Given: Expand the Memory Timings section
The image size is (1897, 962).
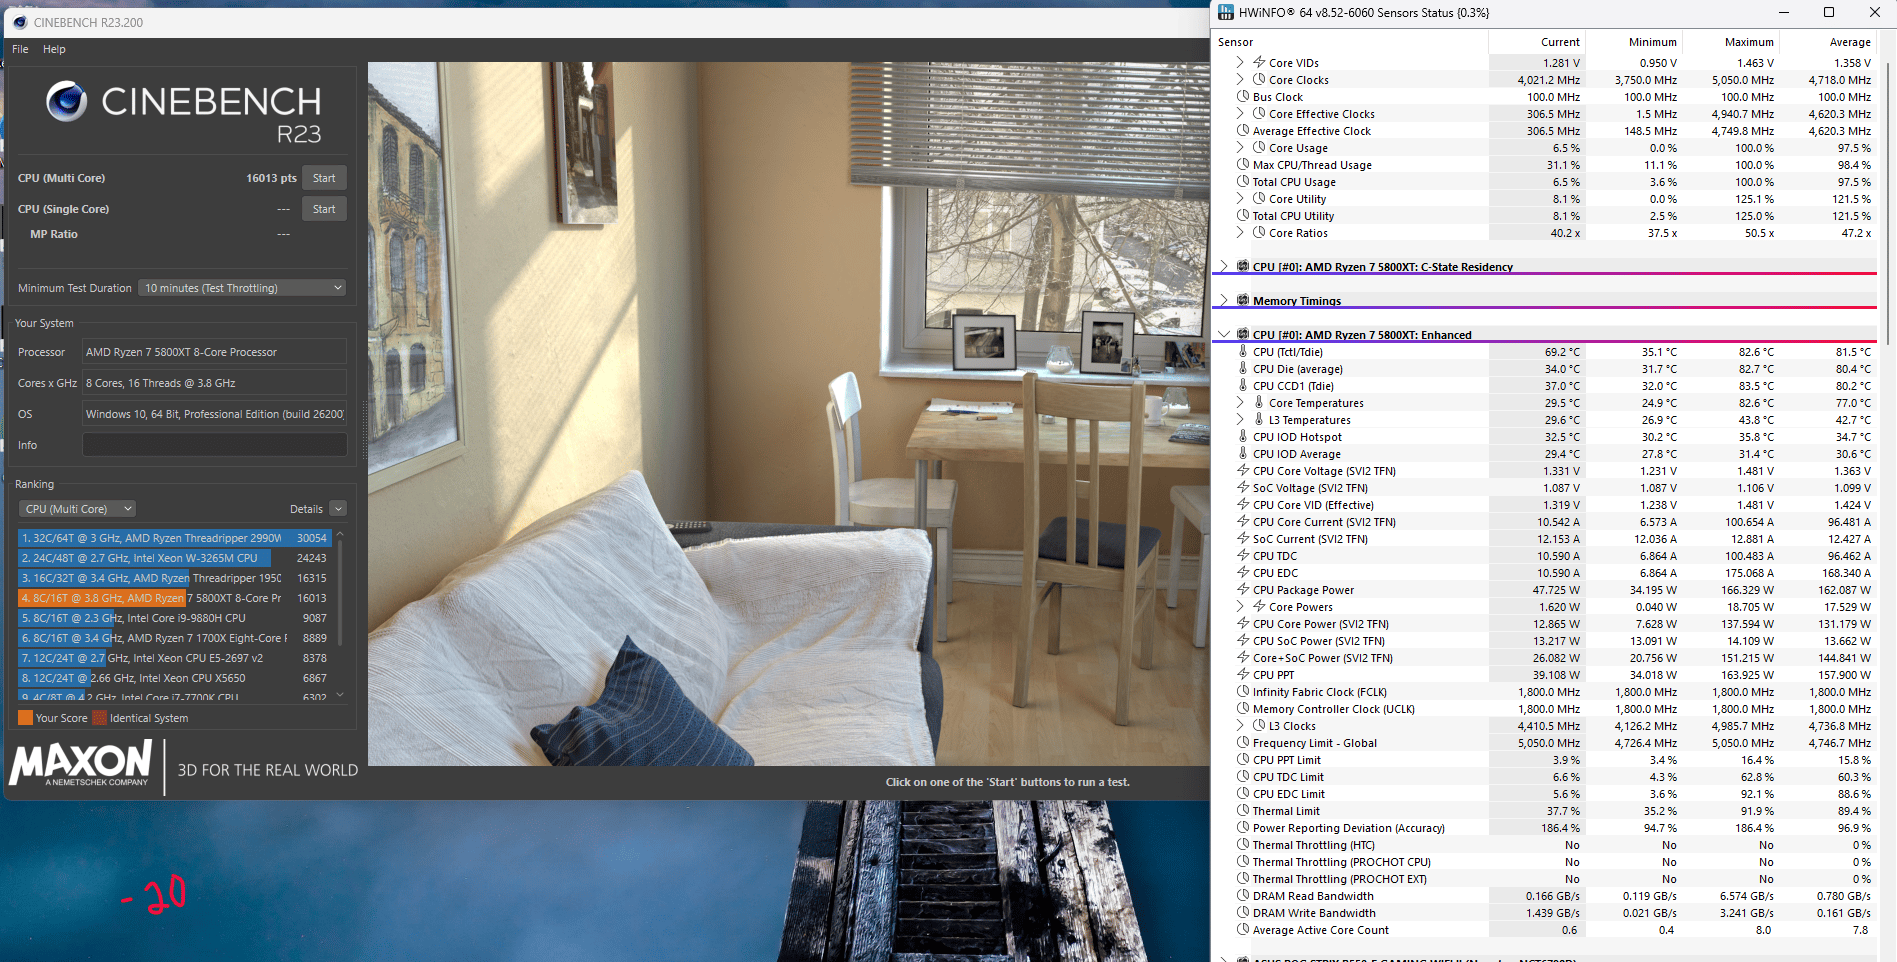Looking at the screenshot, I should coord(1223,301).
